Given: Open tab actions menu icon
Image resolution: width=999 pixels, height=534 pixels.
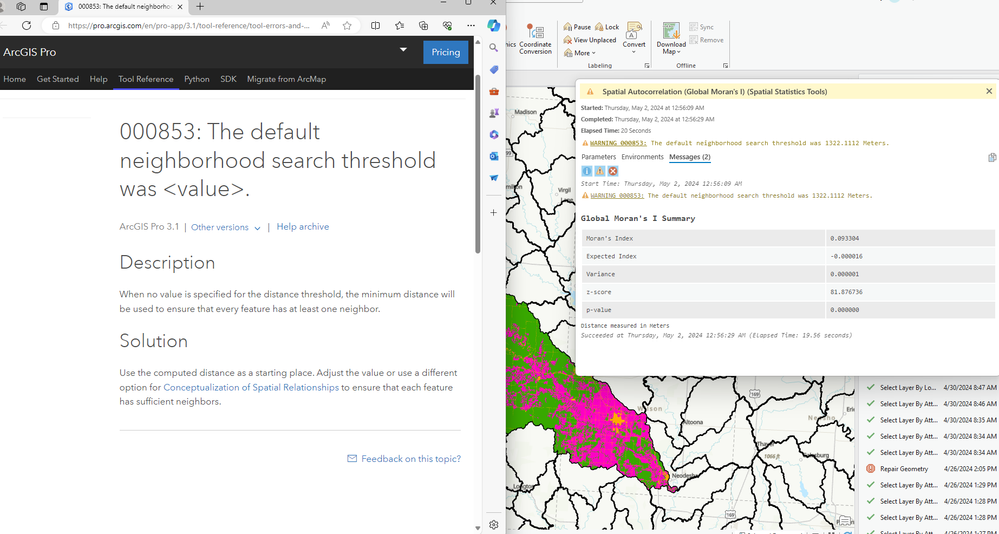Looking at the screenshot, I should pyautogui.click(x=43, y=6).
